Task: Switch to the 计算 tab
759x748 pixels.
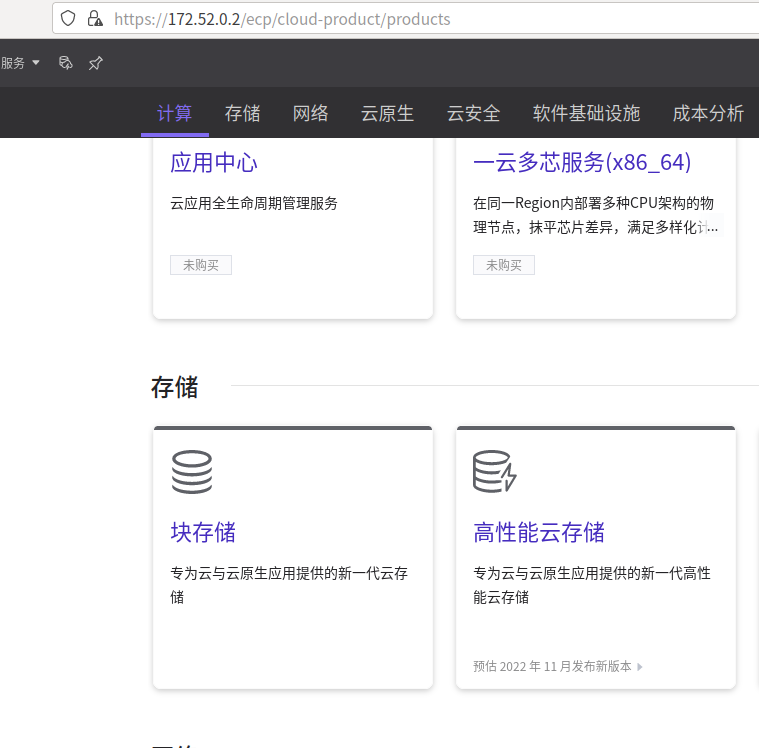Action: pyautogui.click(x=175, y=113)
